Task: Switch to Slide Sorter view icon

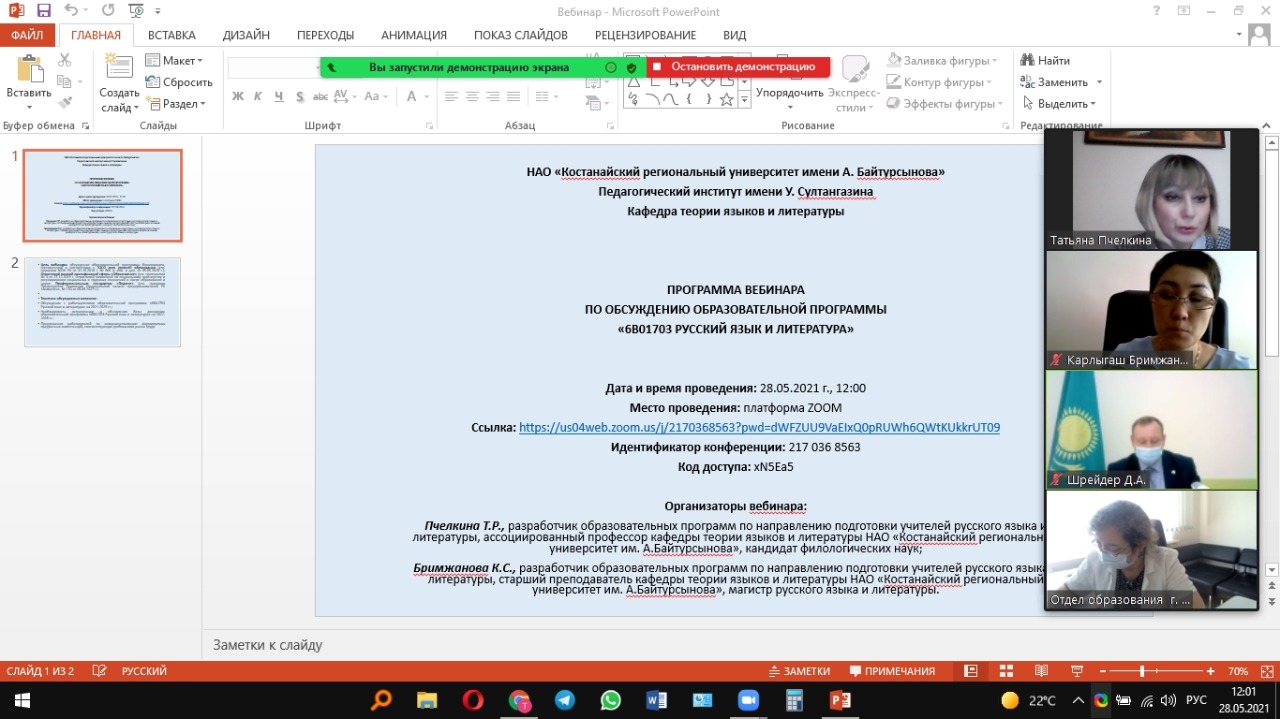Action: (x=1006, y=671)
